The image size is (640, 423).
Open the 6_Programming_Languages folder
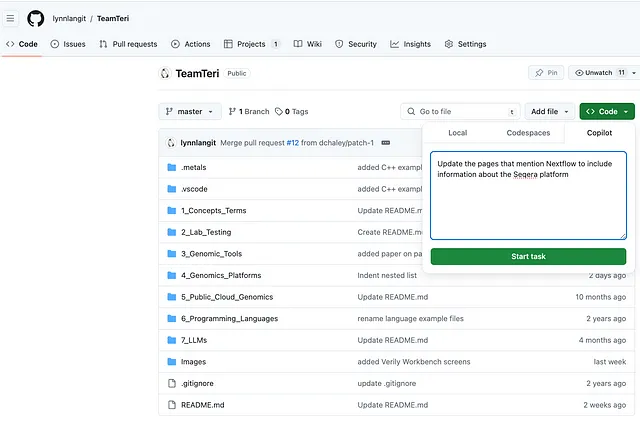tap(229, 319)
